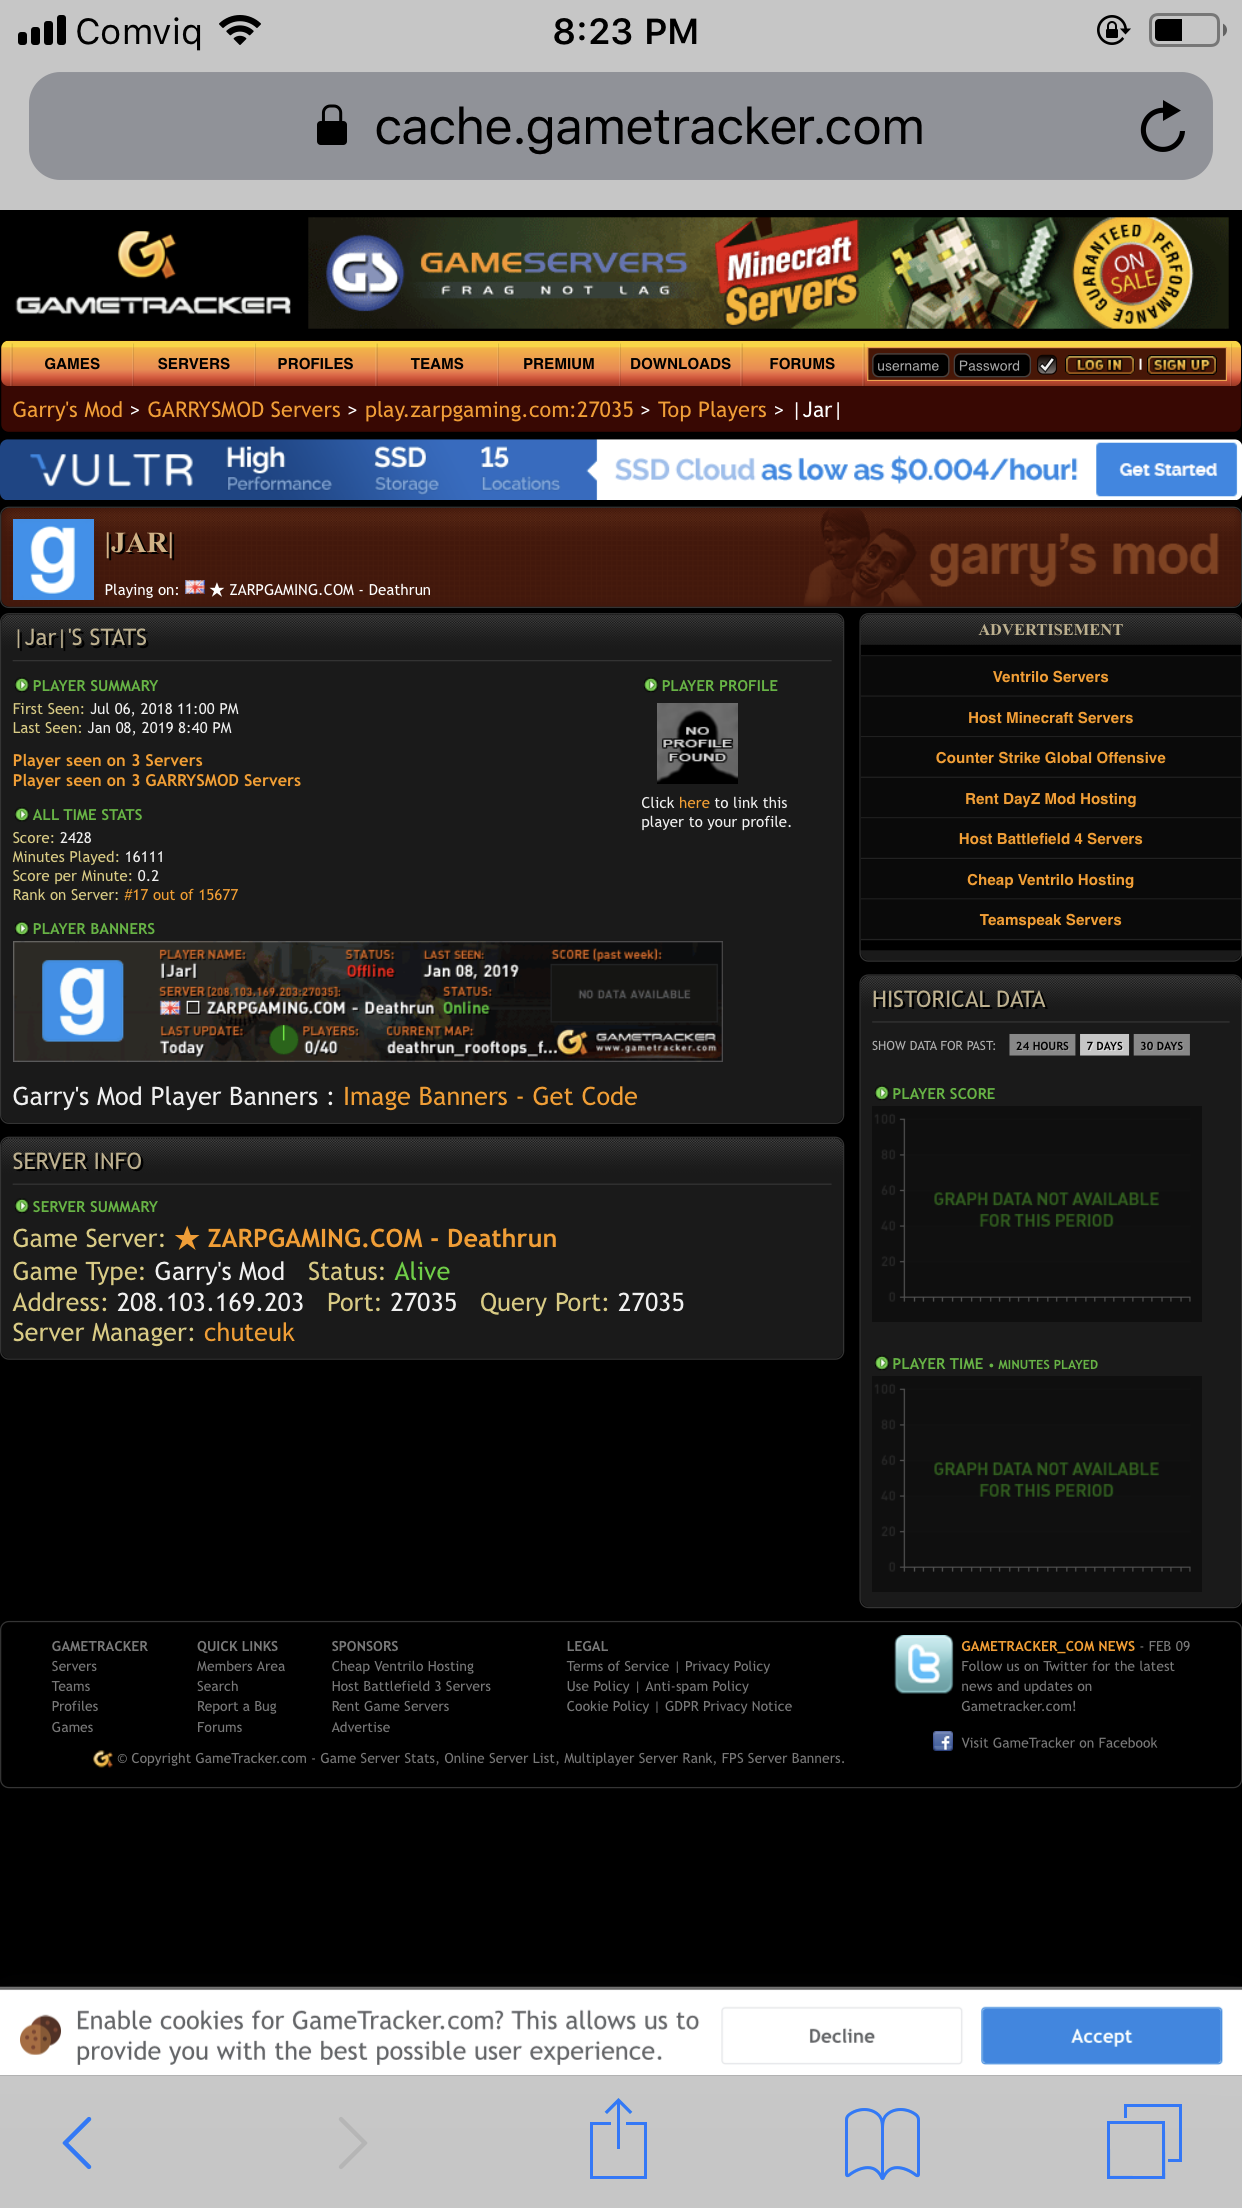The height and width of the screenshot is (2208, 1242).
Task: Click the Twitter bird icon in footer
Action: pyautogui.click(x=923, y=1664)
